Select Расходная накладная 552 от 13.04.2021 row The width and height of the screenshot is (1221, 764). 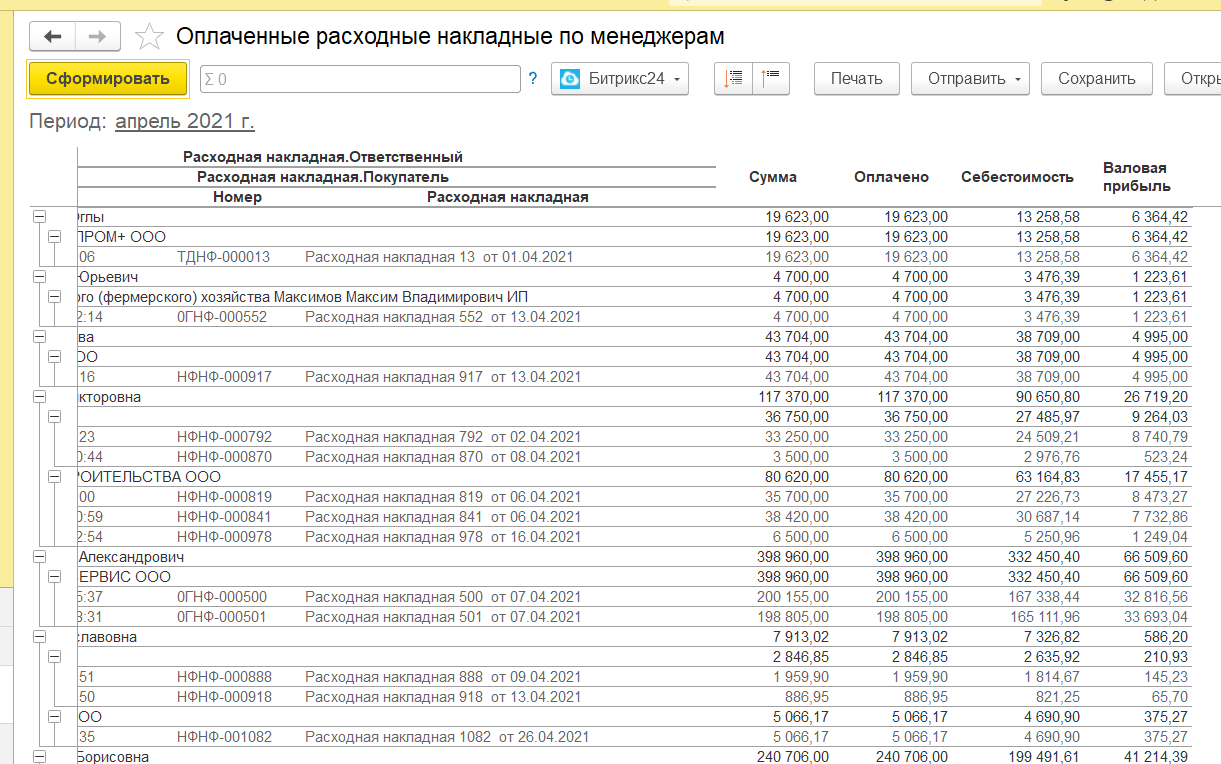pos(442,317)
